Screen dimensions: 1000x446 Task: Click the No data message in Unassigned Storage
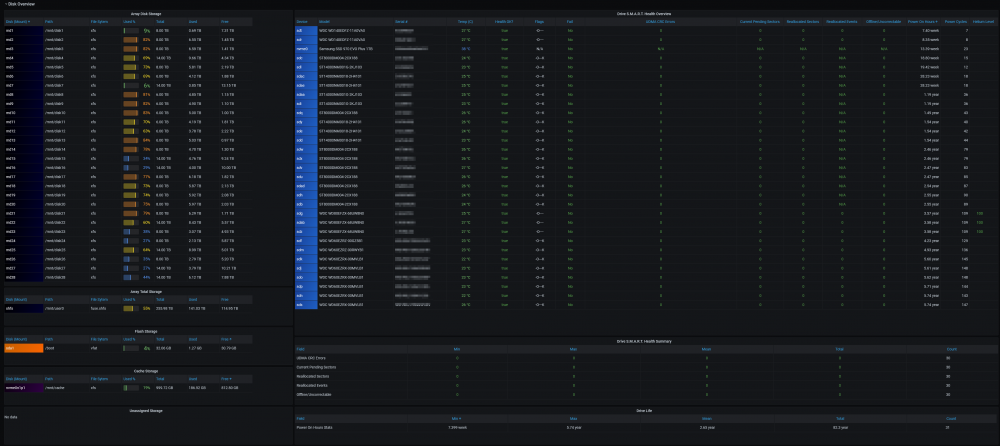click(11, 417)
